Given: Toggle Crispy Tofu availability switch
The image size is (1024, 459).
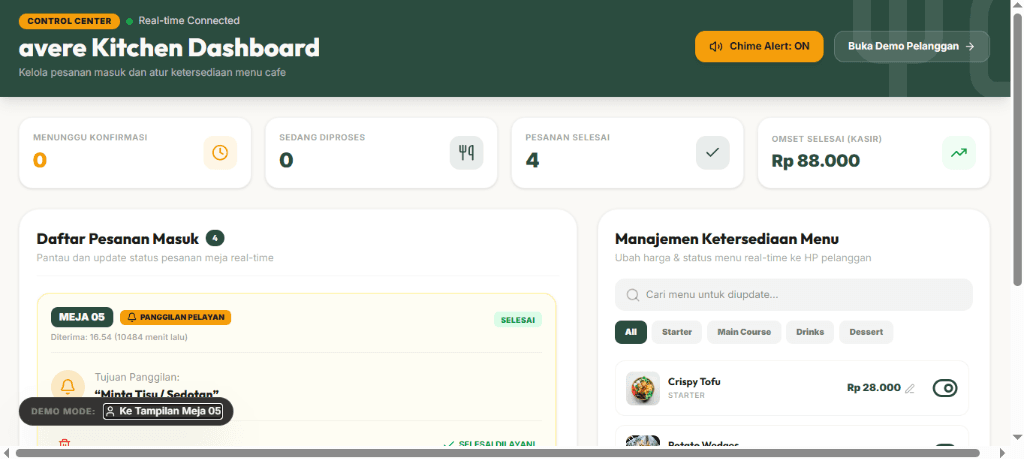Looking at the screenshot, I should coord(945,388).
